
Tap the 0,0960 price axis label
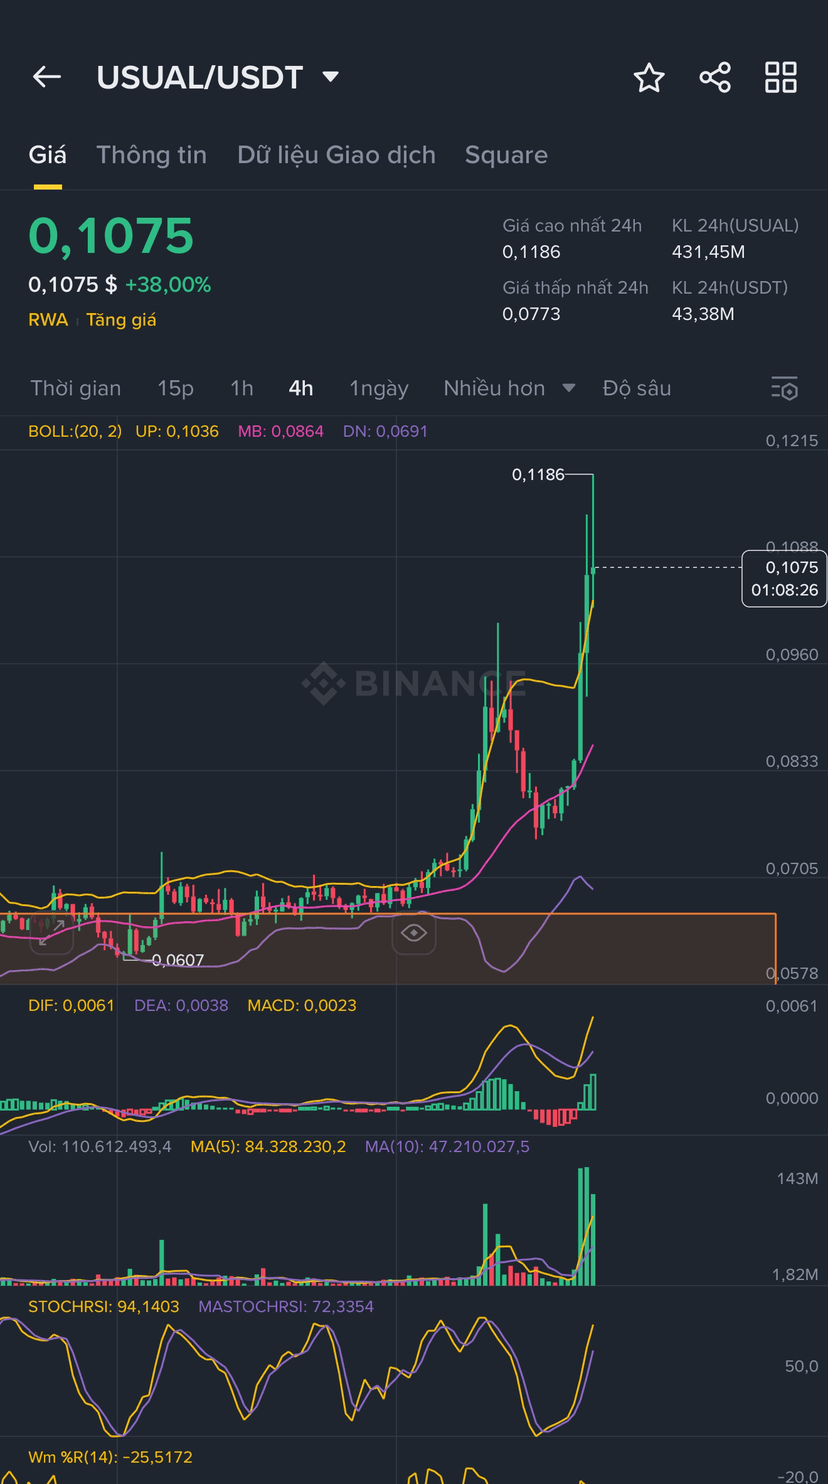click(x=791, y=655)
